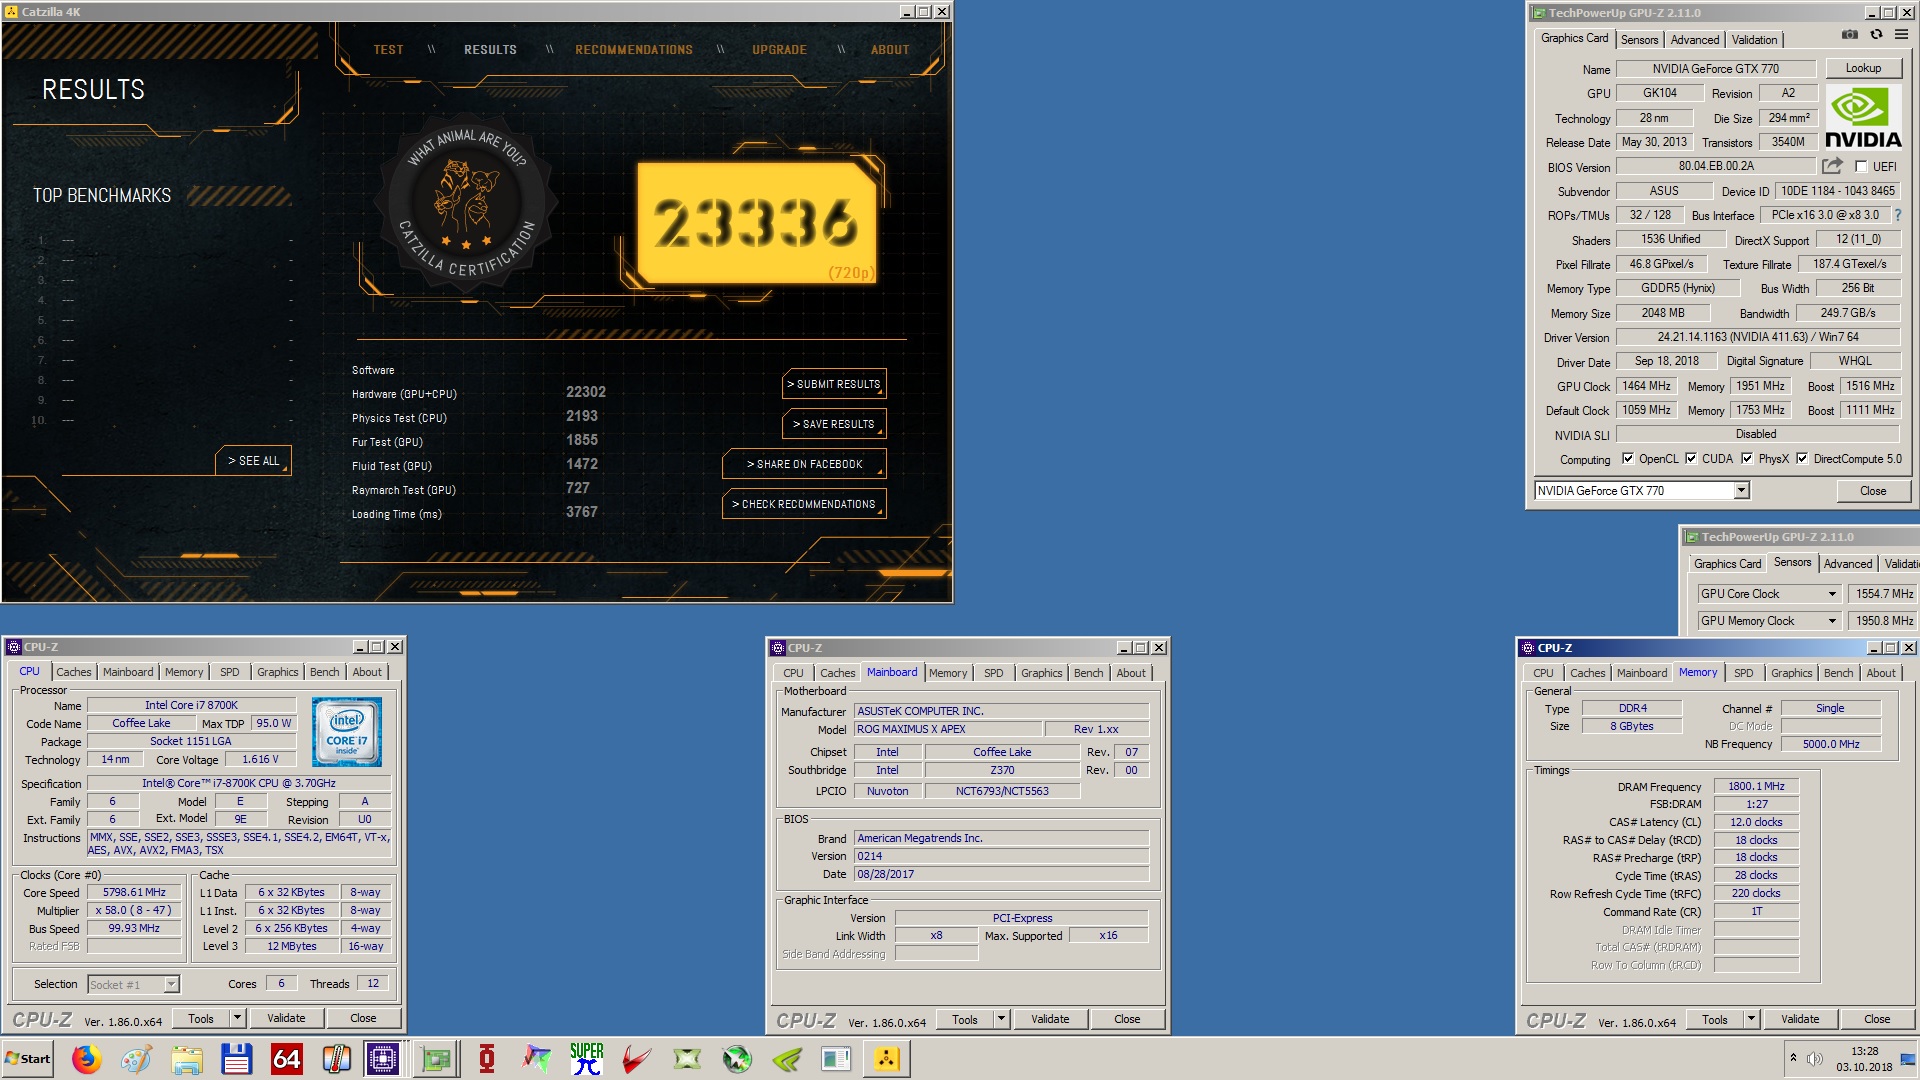Image resolution: width=1920 pixels, height=1080 pixels.
Task: Click the GPU-Z Lookup button
Action: tap(1863, 68)
